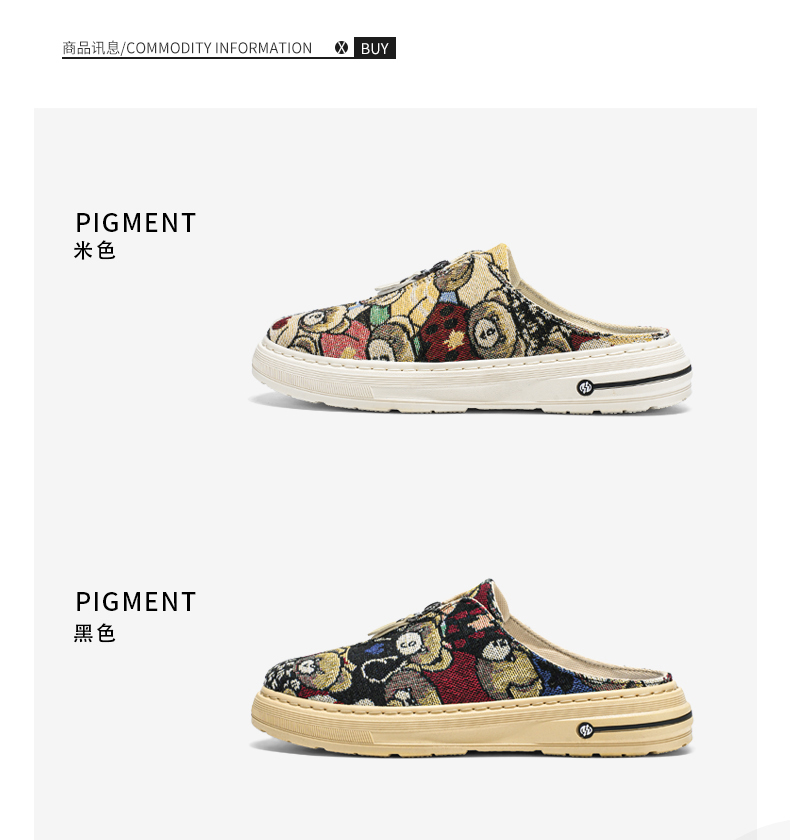Click the round X icon beside BUY
Viewport: 790px width, 840px height.
coord(341,48)
